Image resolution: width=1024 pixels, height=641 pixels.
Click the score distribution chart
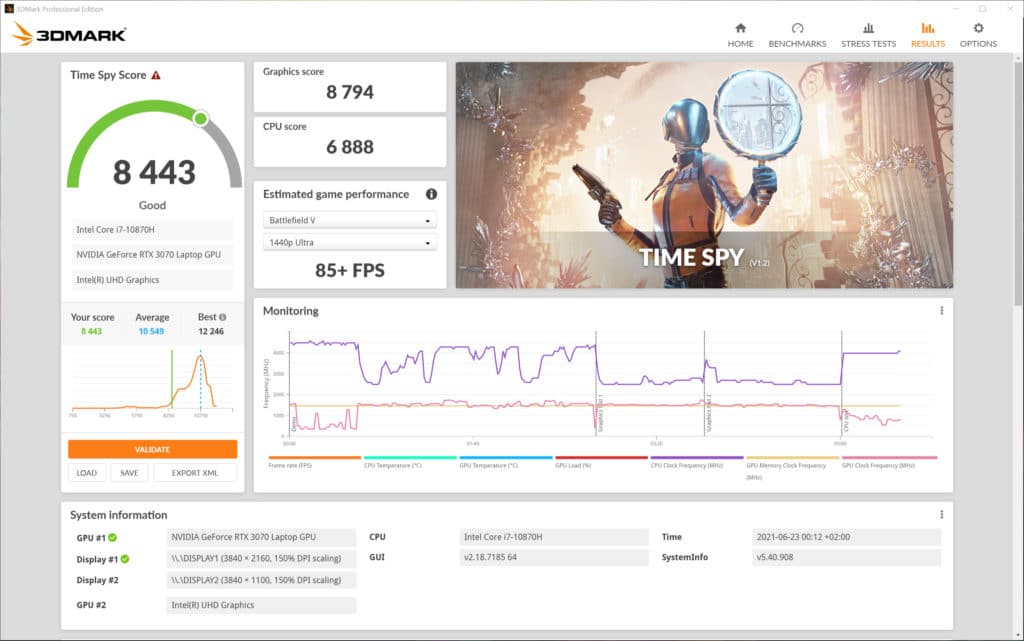pyautogui.click(x=152, y=382)
